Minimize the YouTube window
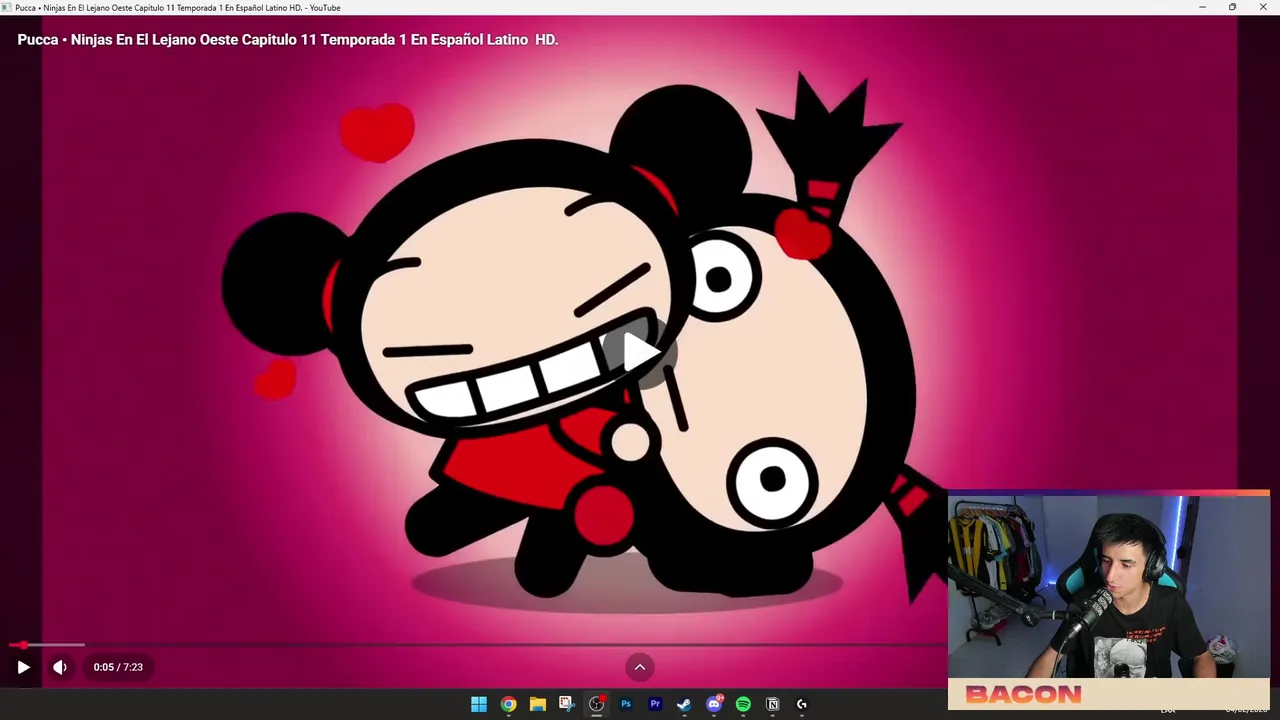This screenshot has width=1280, height=720. 1202,7
